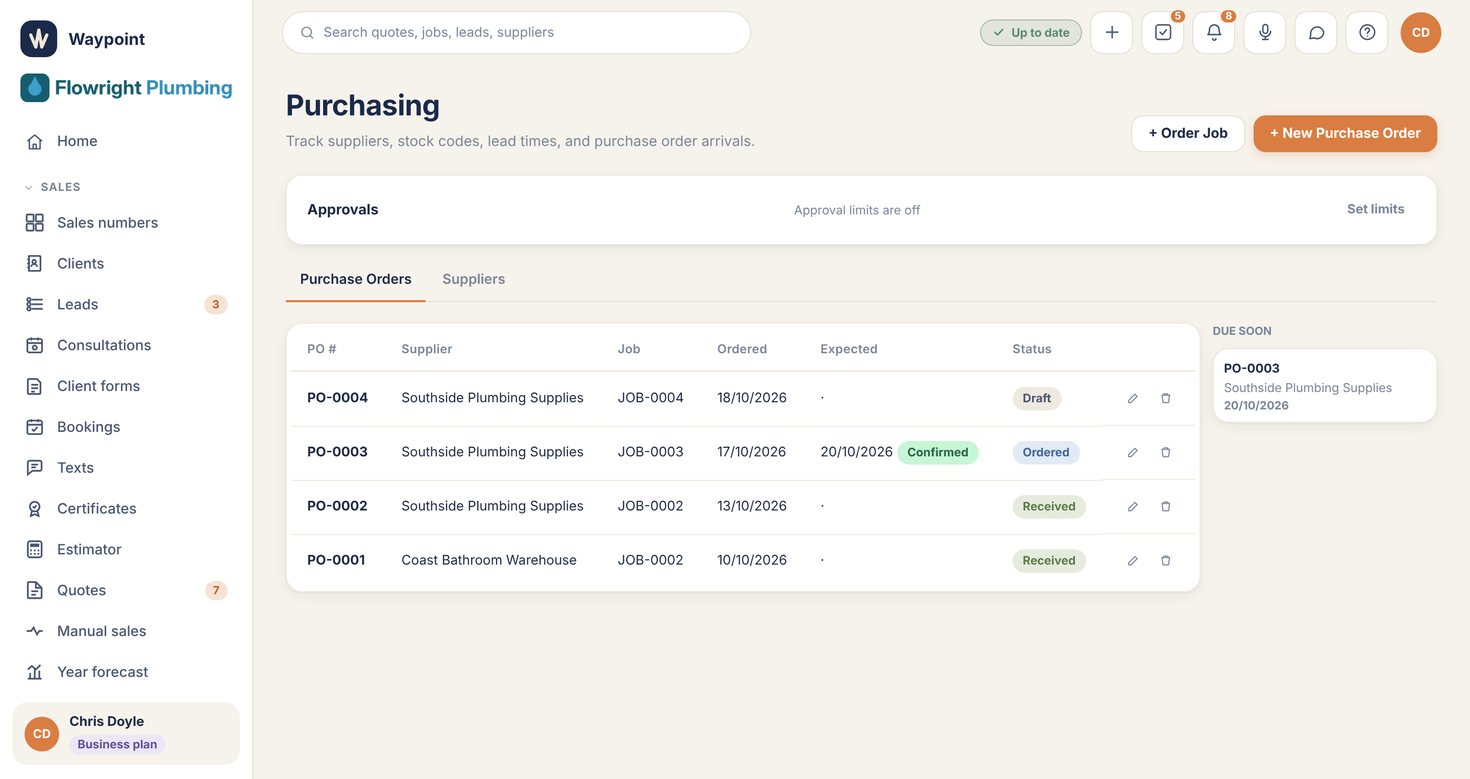Edit PO-0004 with pencil icon

pos(1133,398)
